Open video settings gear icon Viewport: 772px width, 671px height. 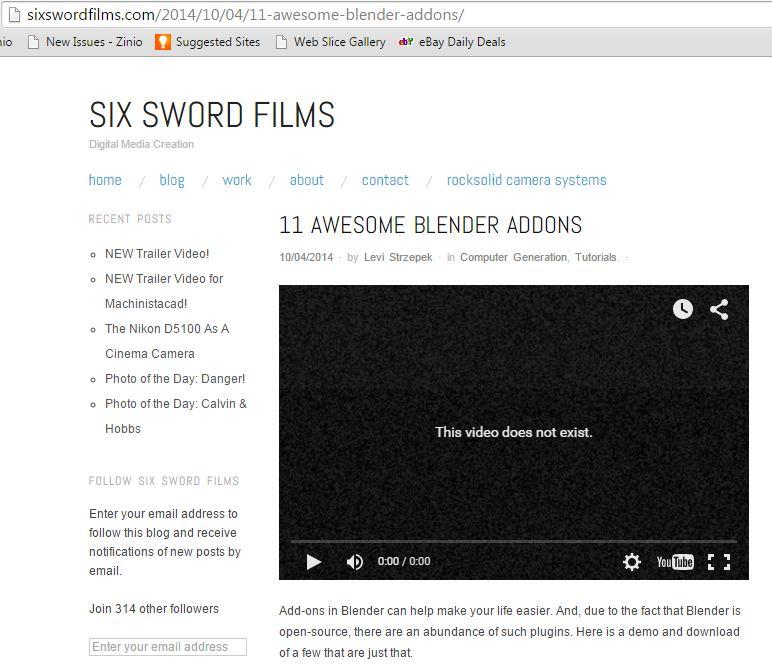pyautogui.click(x=632, y=561)
